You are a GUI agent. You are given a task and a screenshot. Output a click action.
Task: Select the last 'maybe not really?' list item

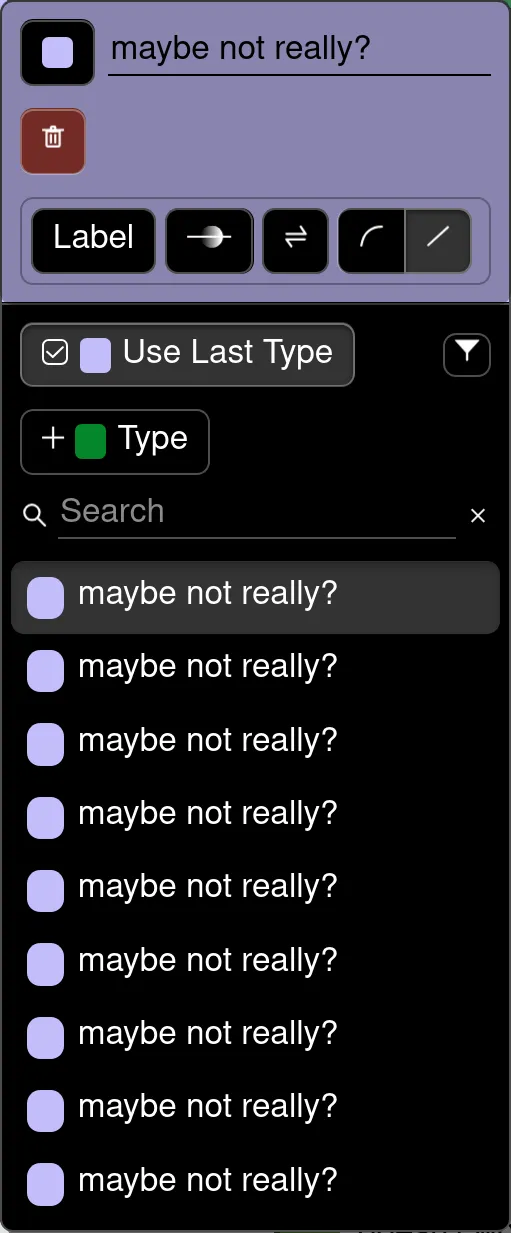(255, 1184)
